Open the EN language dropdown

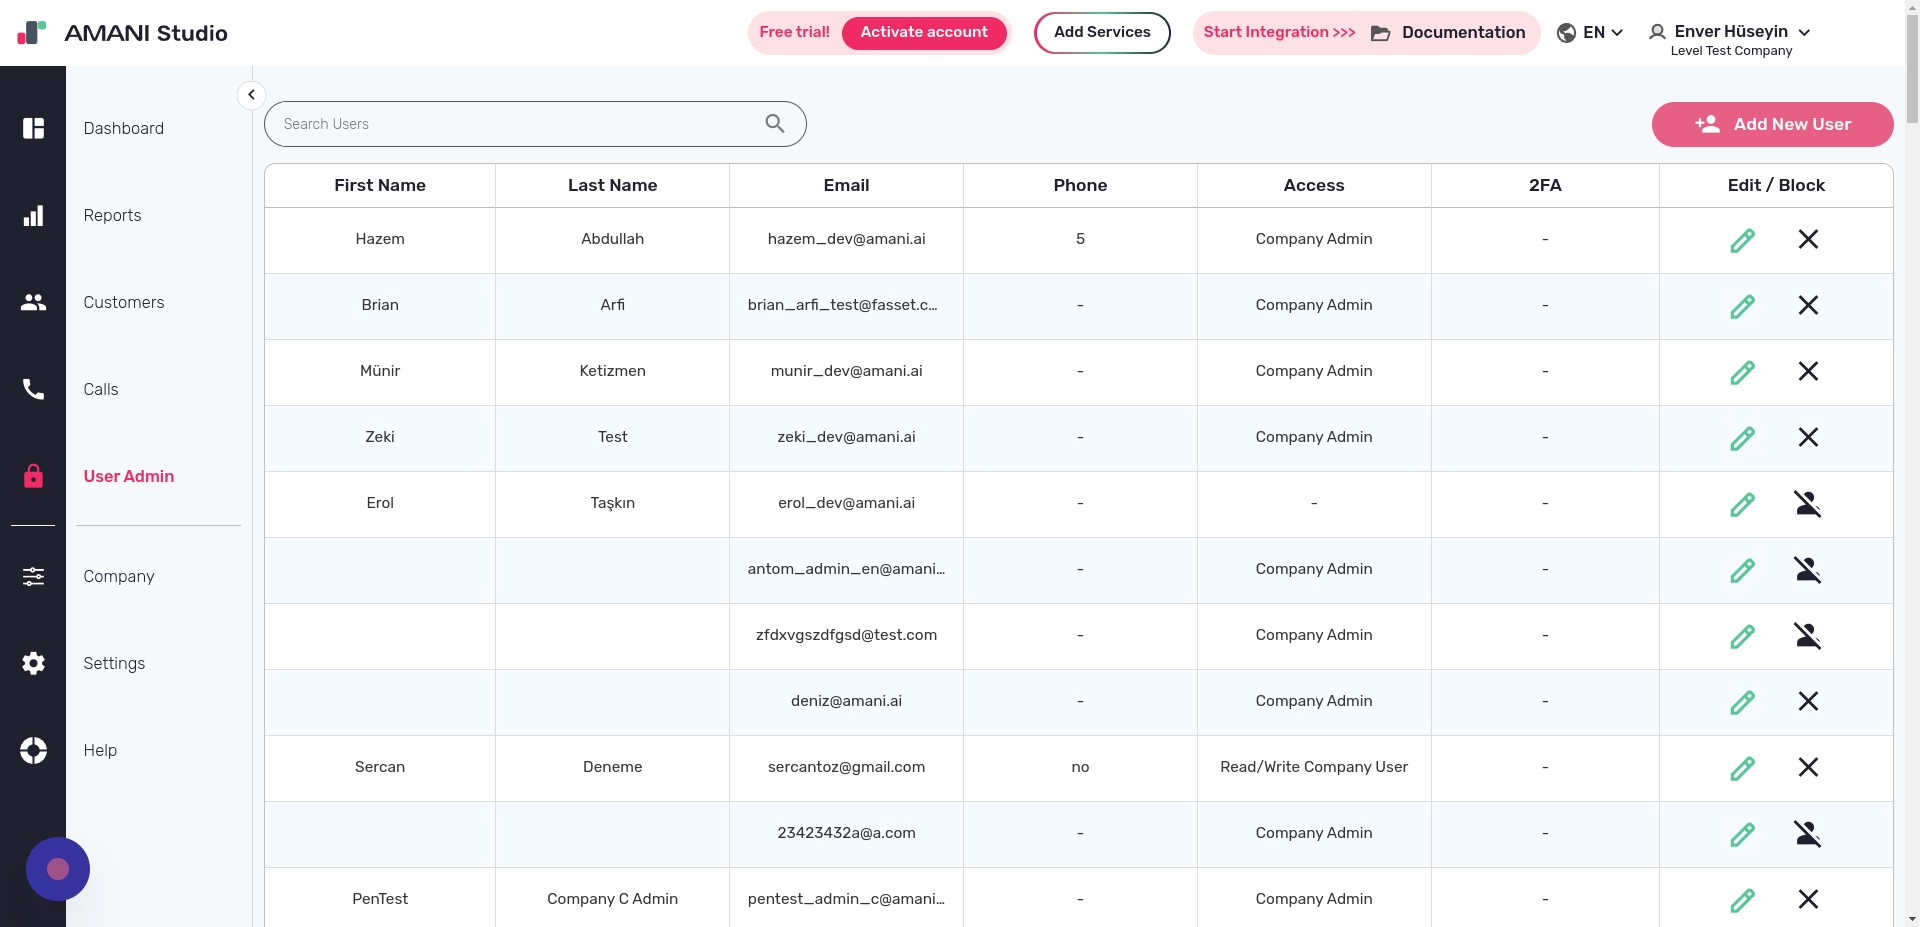pyautogui.click(x=1590, y=32)
